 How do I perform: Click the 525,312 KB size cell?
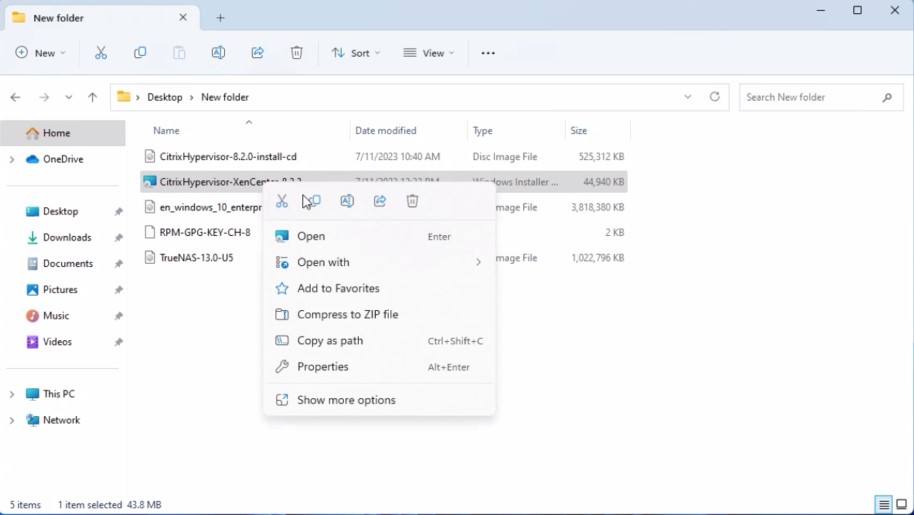(601, 157)
